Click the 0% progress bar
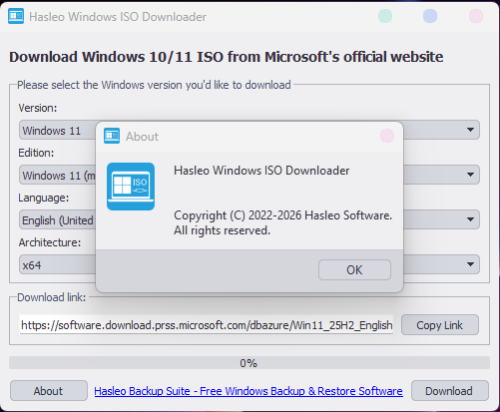Viewport: 500px width, 412px height. click(x=249, y=363)
